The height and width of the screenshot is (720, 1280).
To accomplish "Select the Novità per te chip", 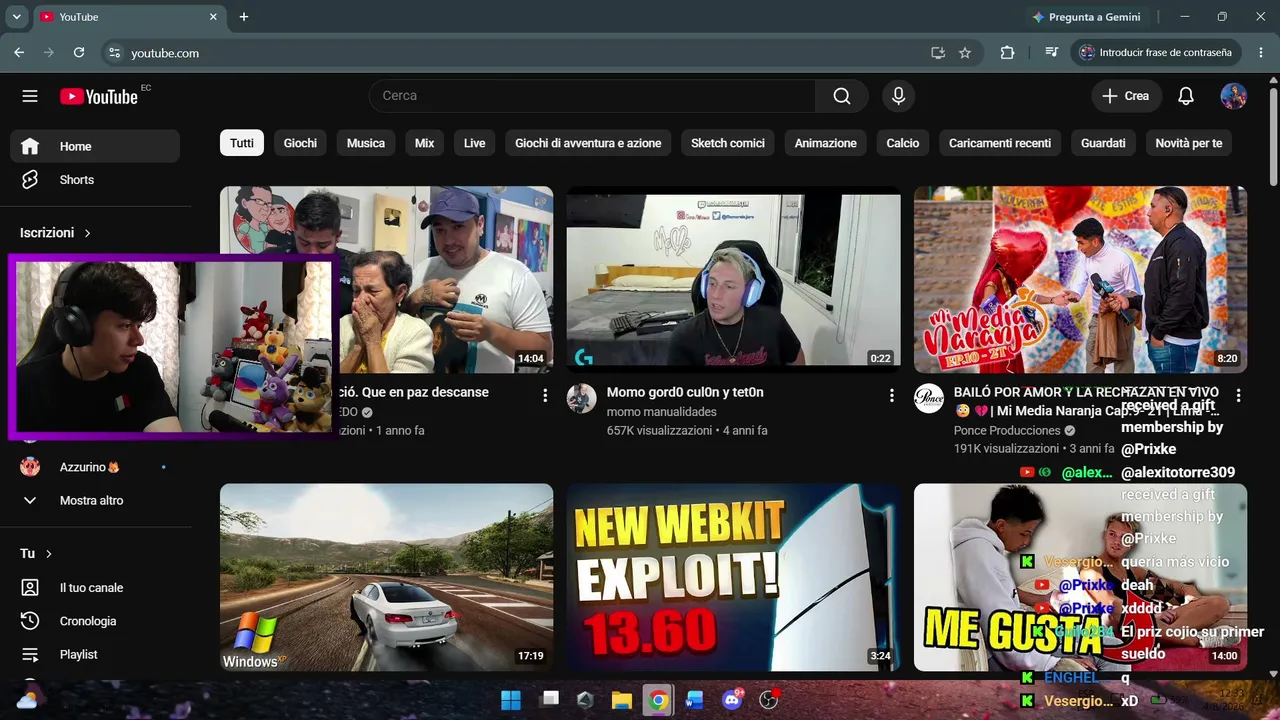I will click(x=1189, y=143).
